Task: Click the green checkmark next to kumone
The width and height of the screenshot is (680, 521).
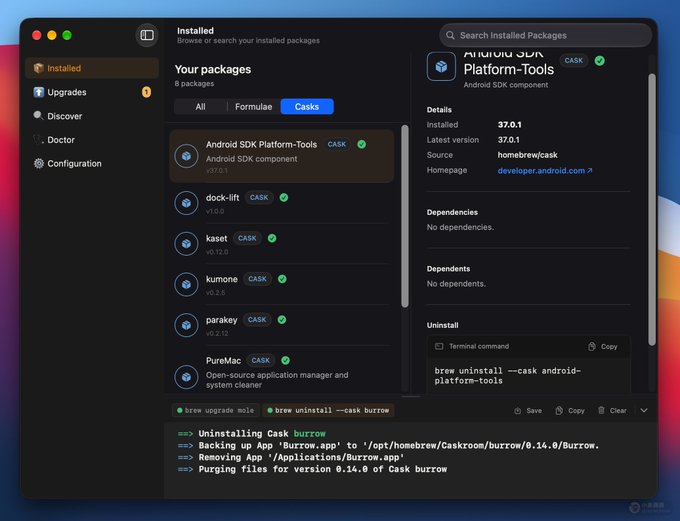Action: [x=282, y=279]
